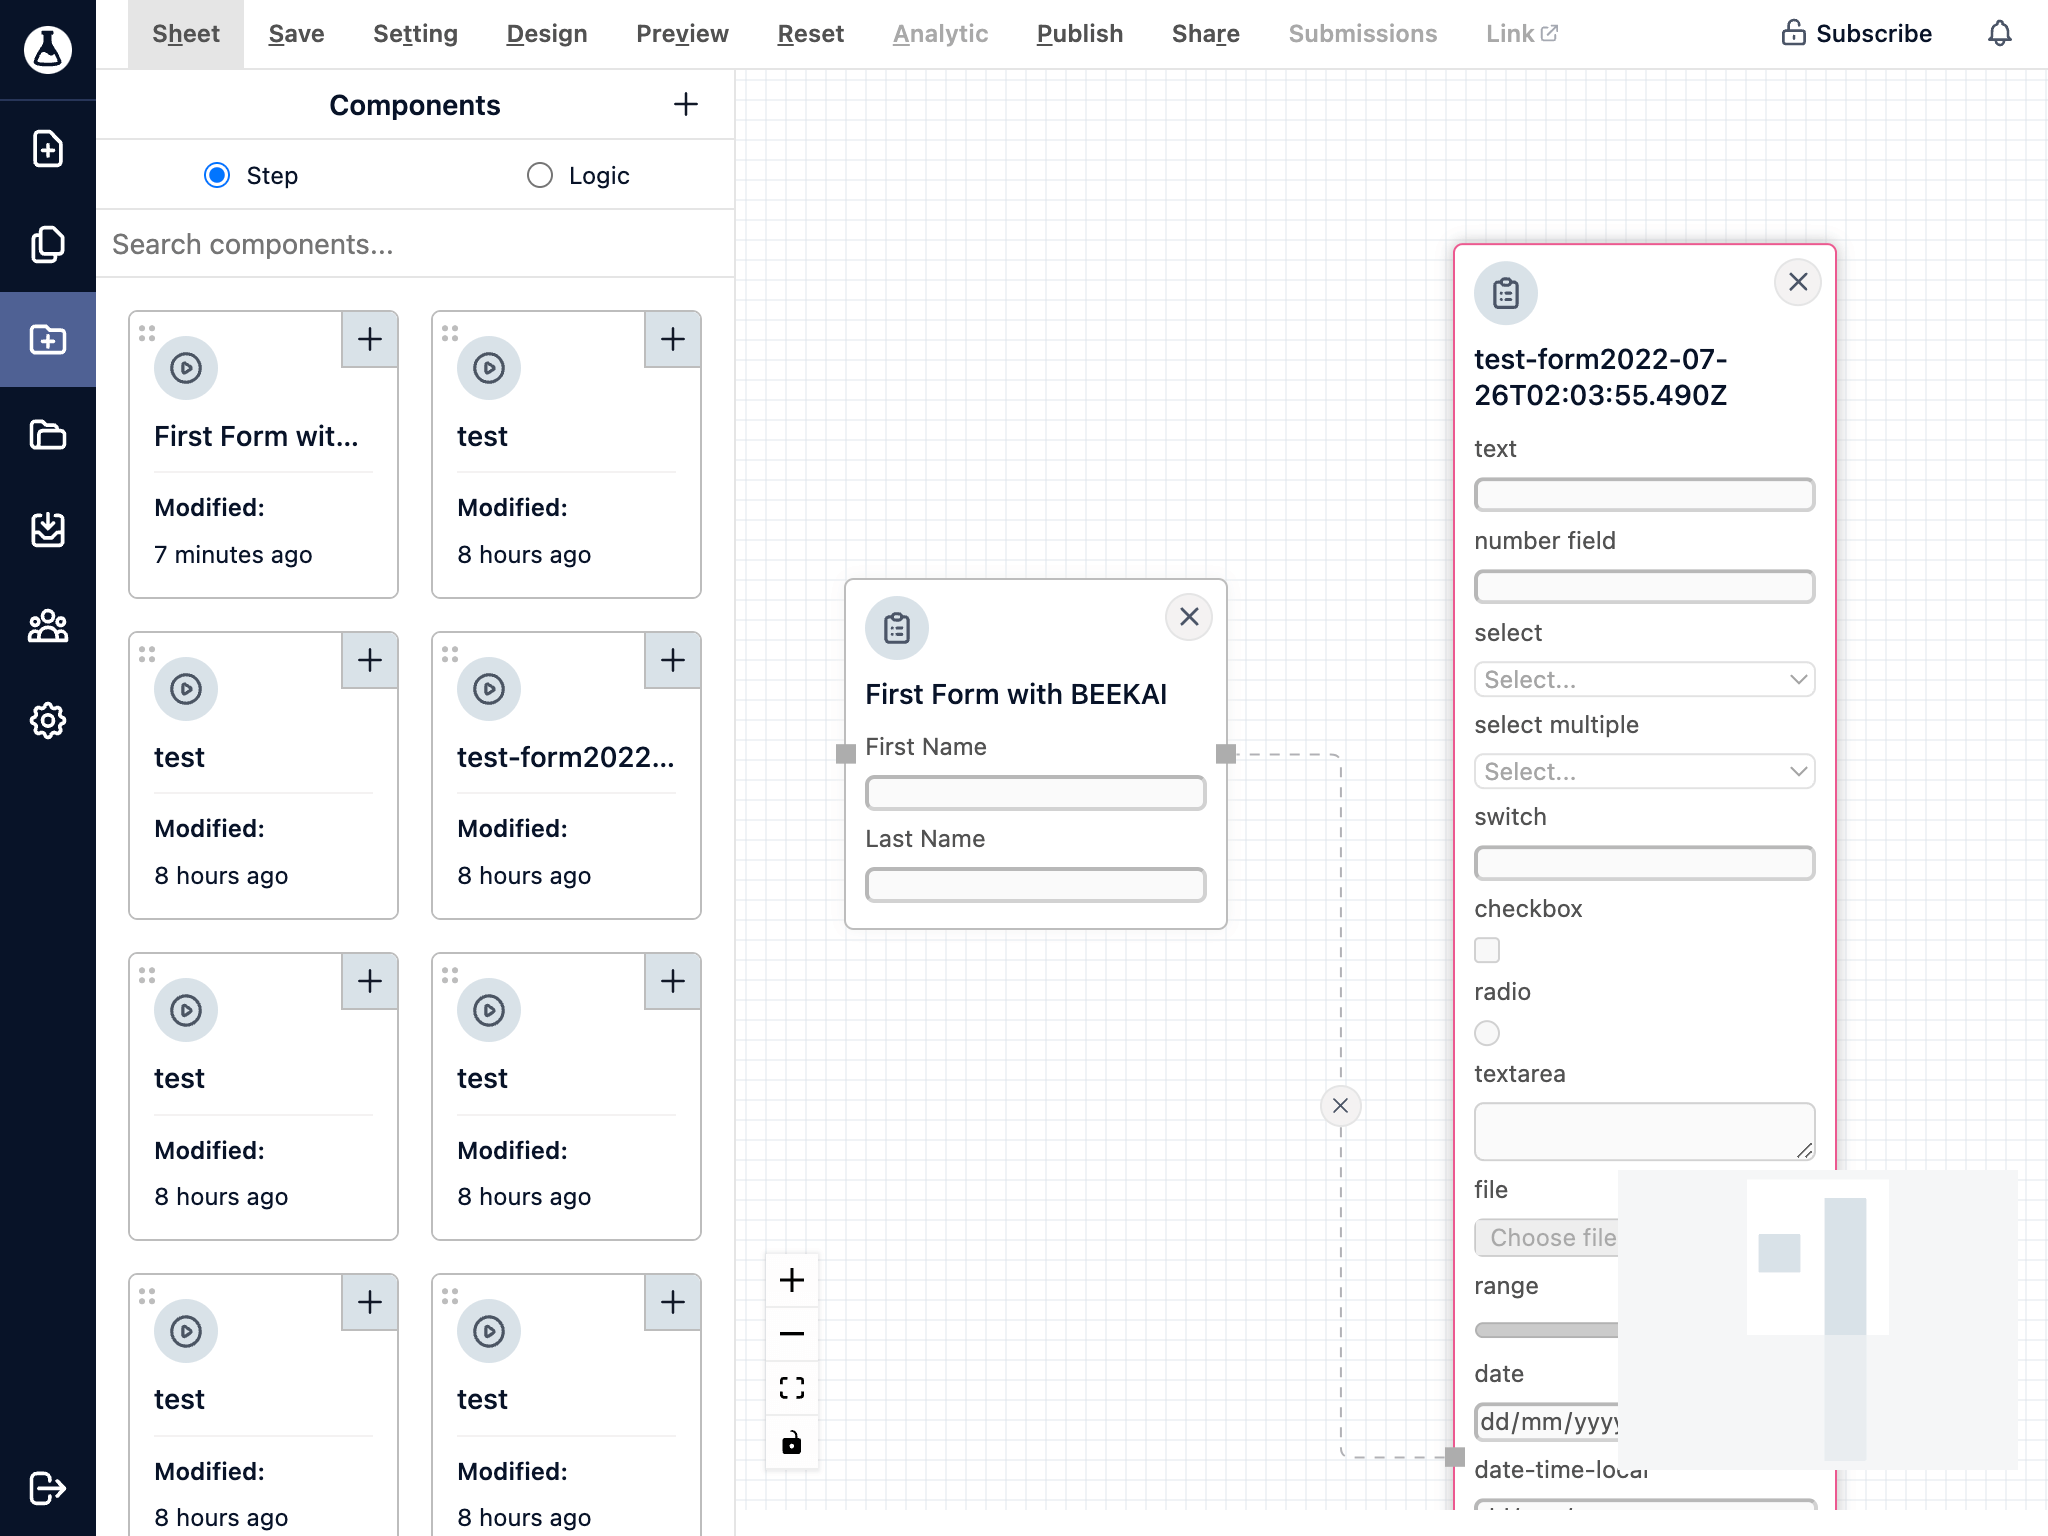Click '7 minutes ago' modified text
Screen dimensions: 2048x1536
pyautogui.click(x=233, y=554)
